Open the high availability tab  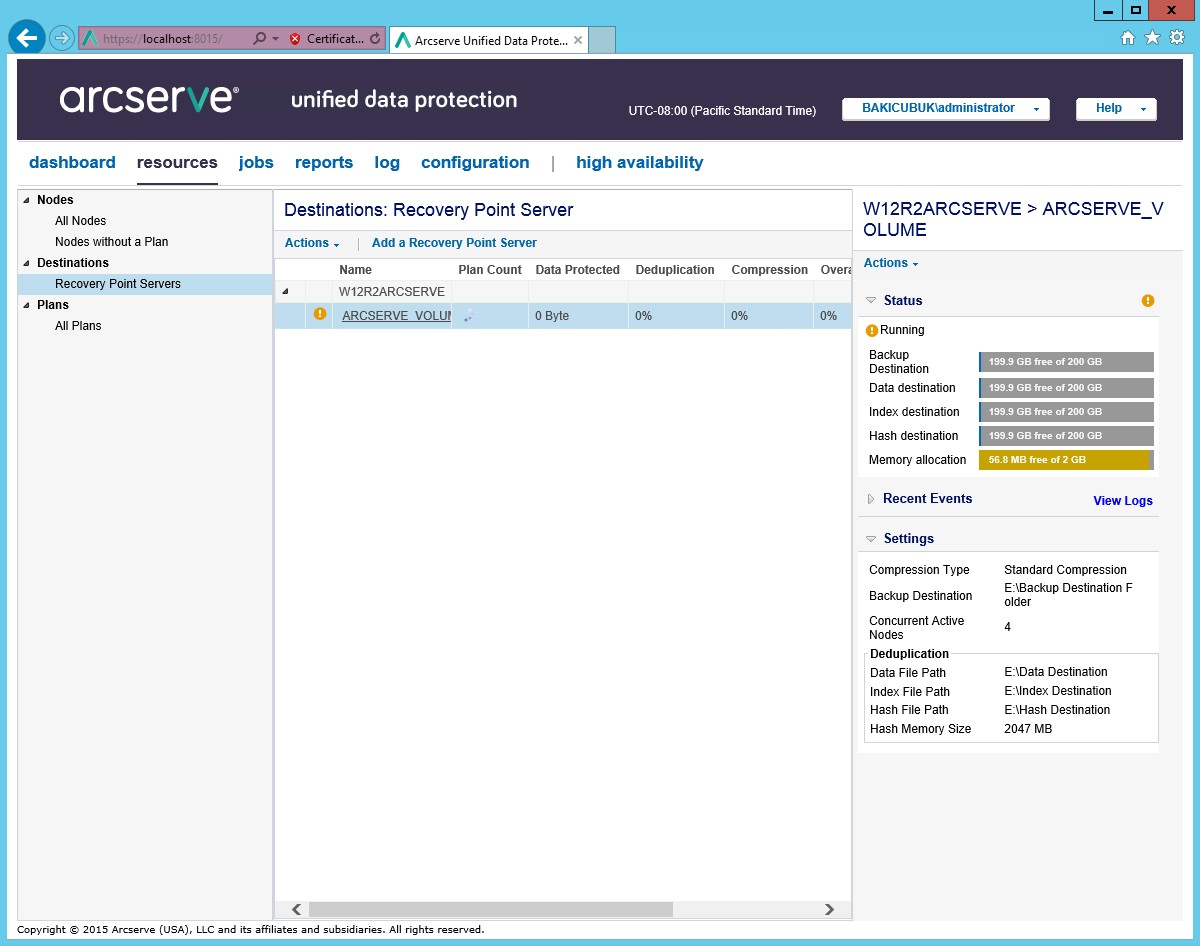tap(640, 162)
